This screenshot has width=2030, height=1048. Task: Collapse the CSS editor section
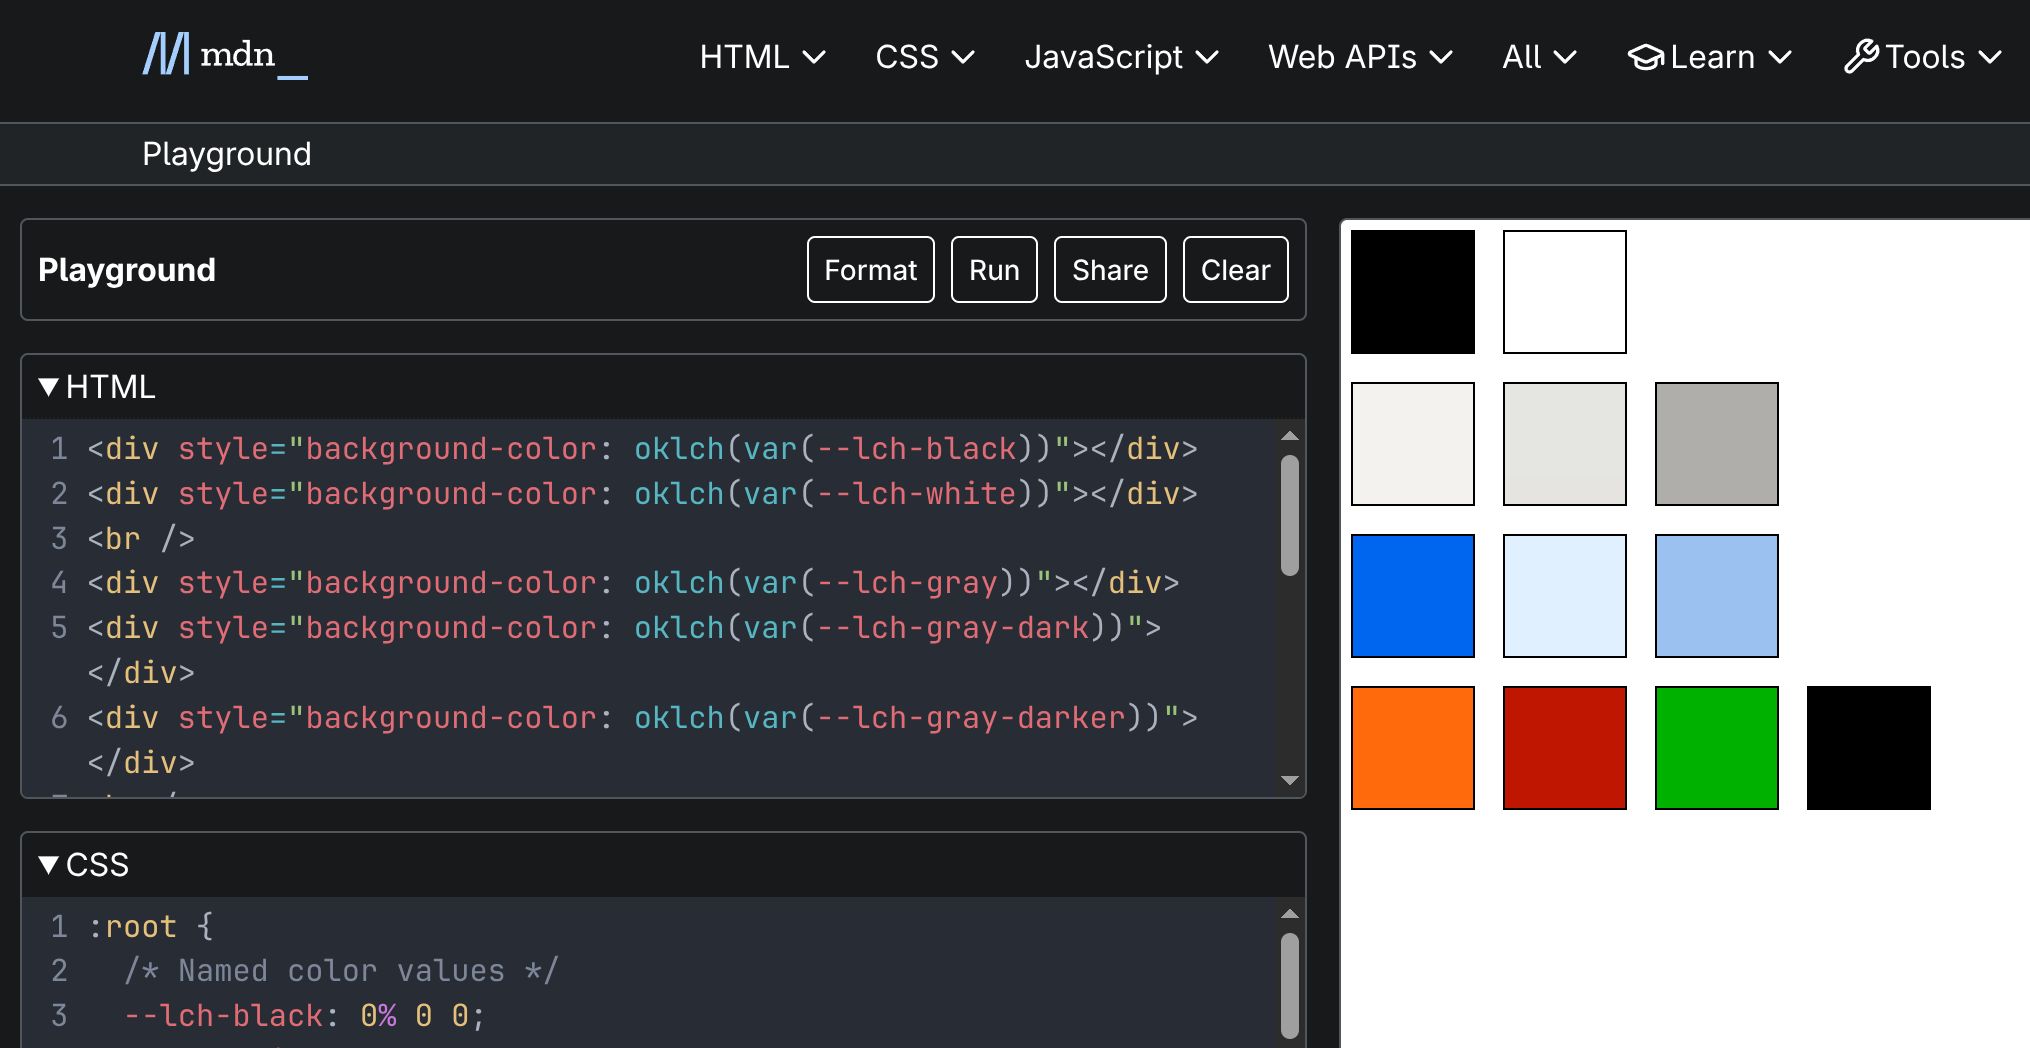[48, 865]
